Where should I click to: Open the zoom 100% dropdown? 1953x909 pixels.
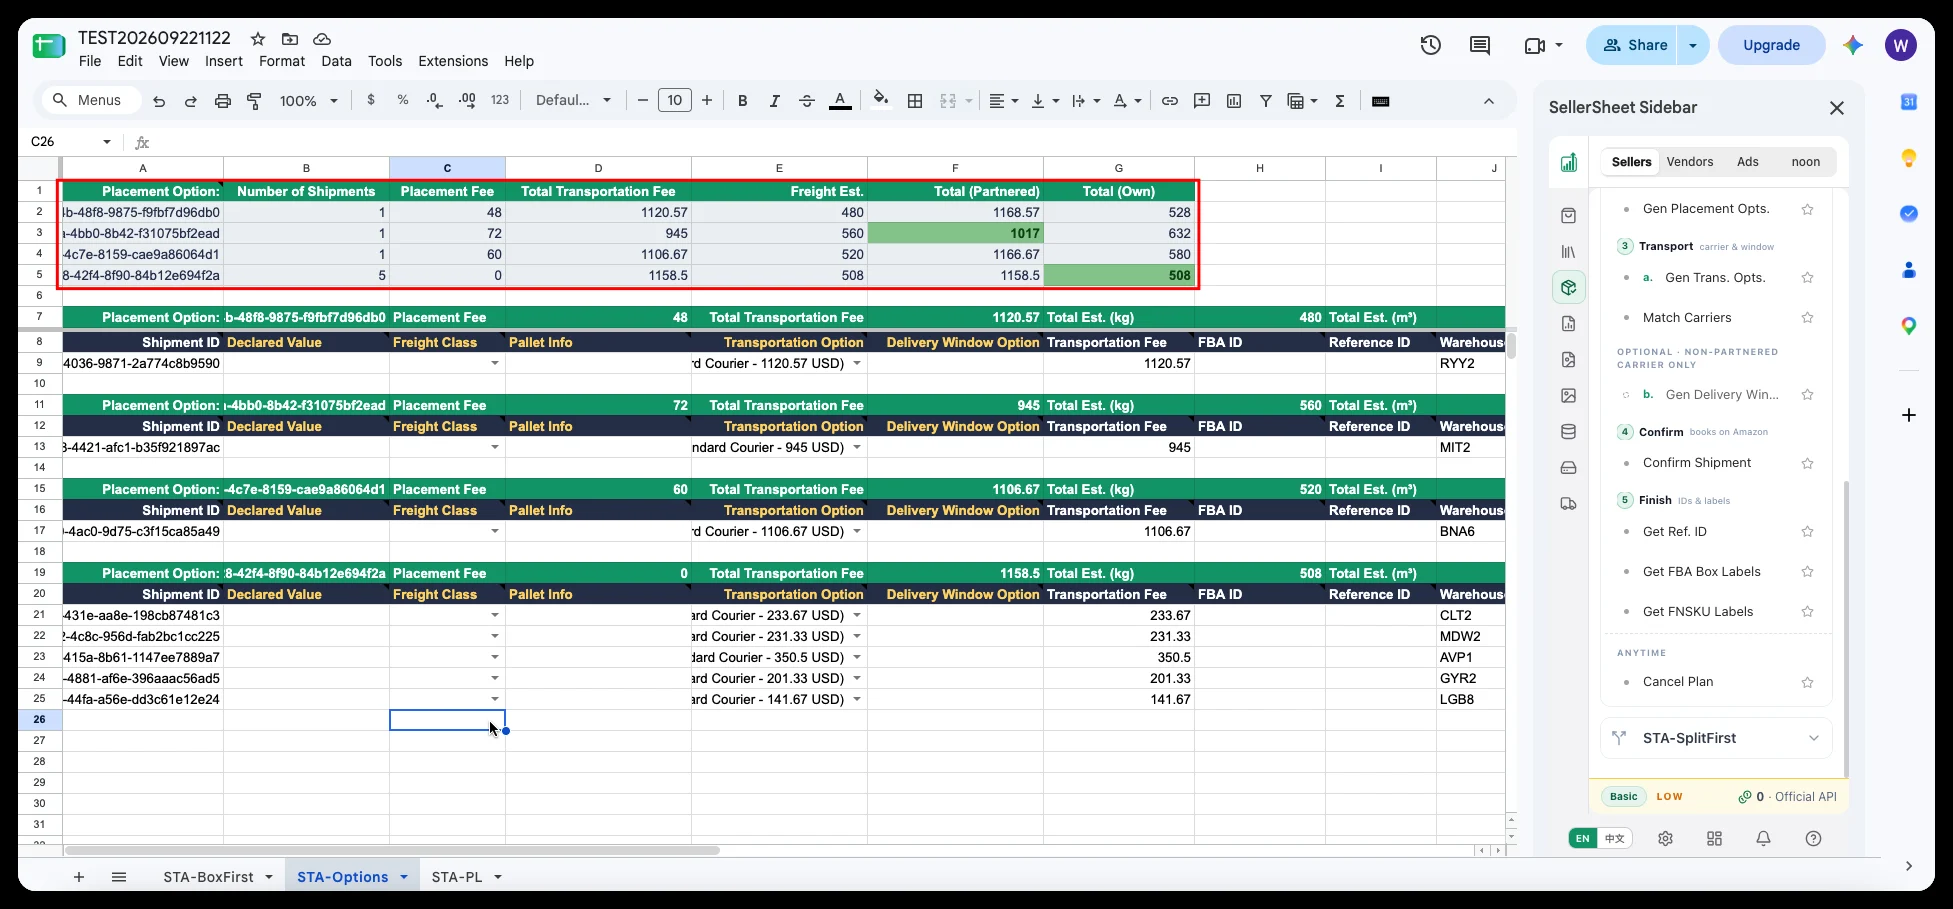pyautogui.click(x=309, y=101)
